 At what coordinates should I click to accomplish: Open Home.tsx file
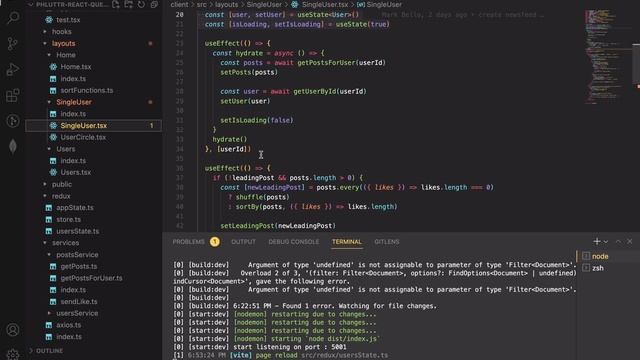[x=76, y=67]
